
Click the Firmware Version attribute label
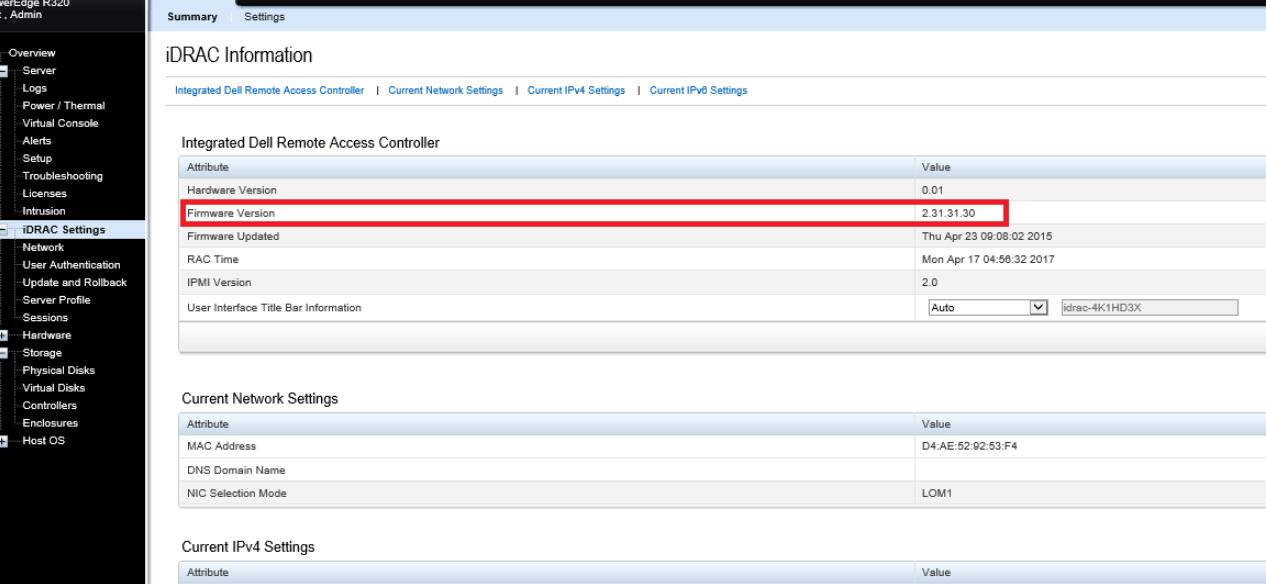(x=230, y=213)
